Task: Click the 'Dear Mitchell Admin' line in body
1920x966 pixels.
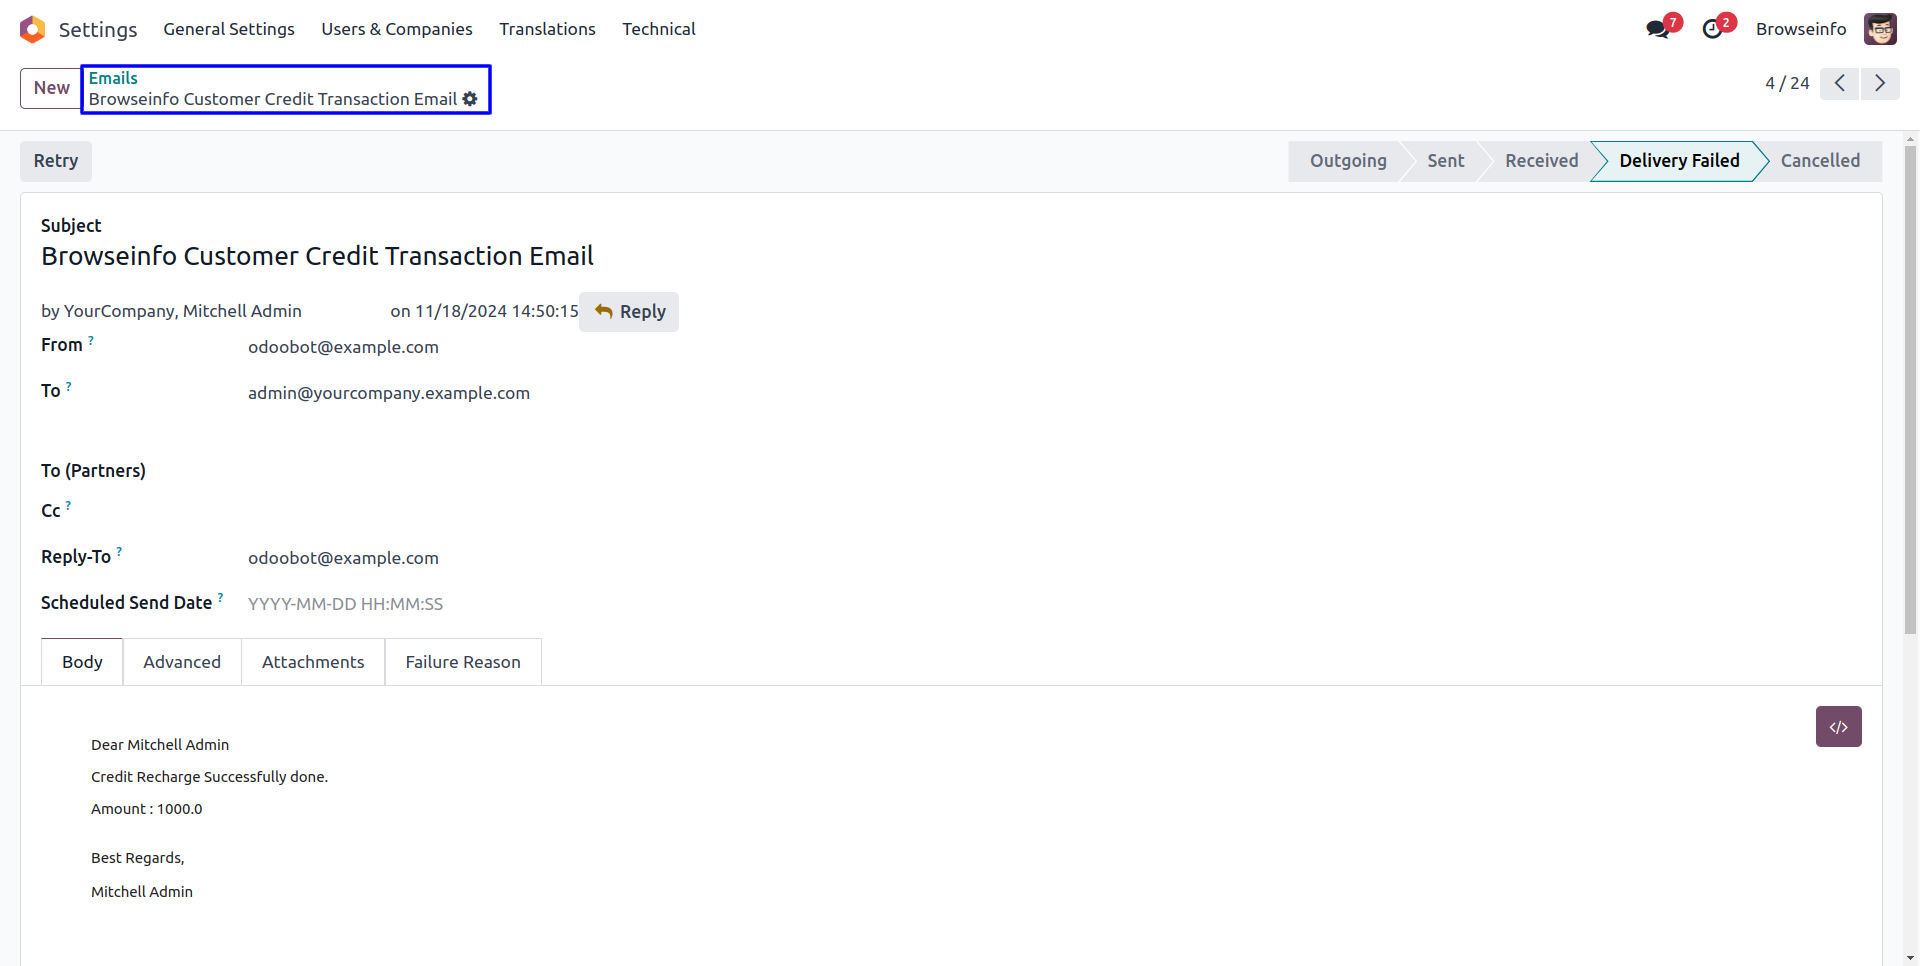Action: click(x=160, y=745)
